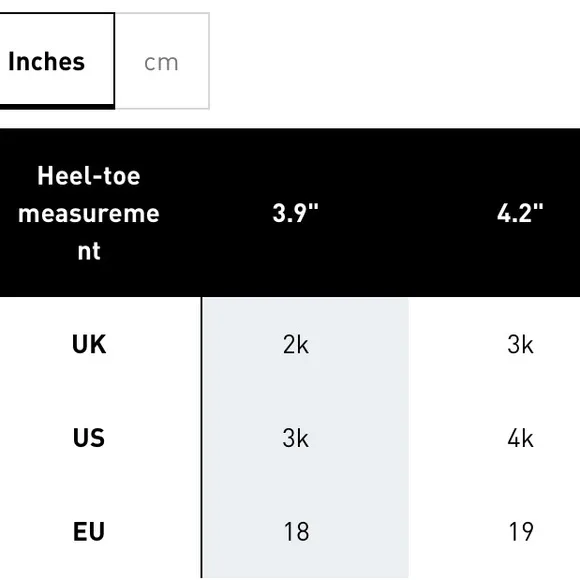Click the black table header bar
This screenshot has width=580, height=580.
click(290, 213)
